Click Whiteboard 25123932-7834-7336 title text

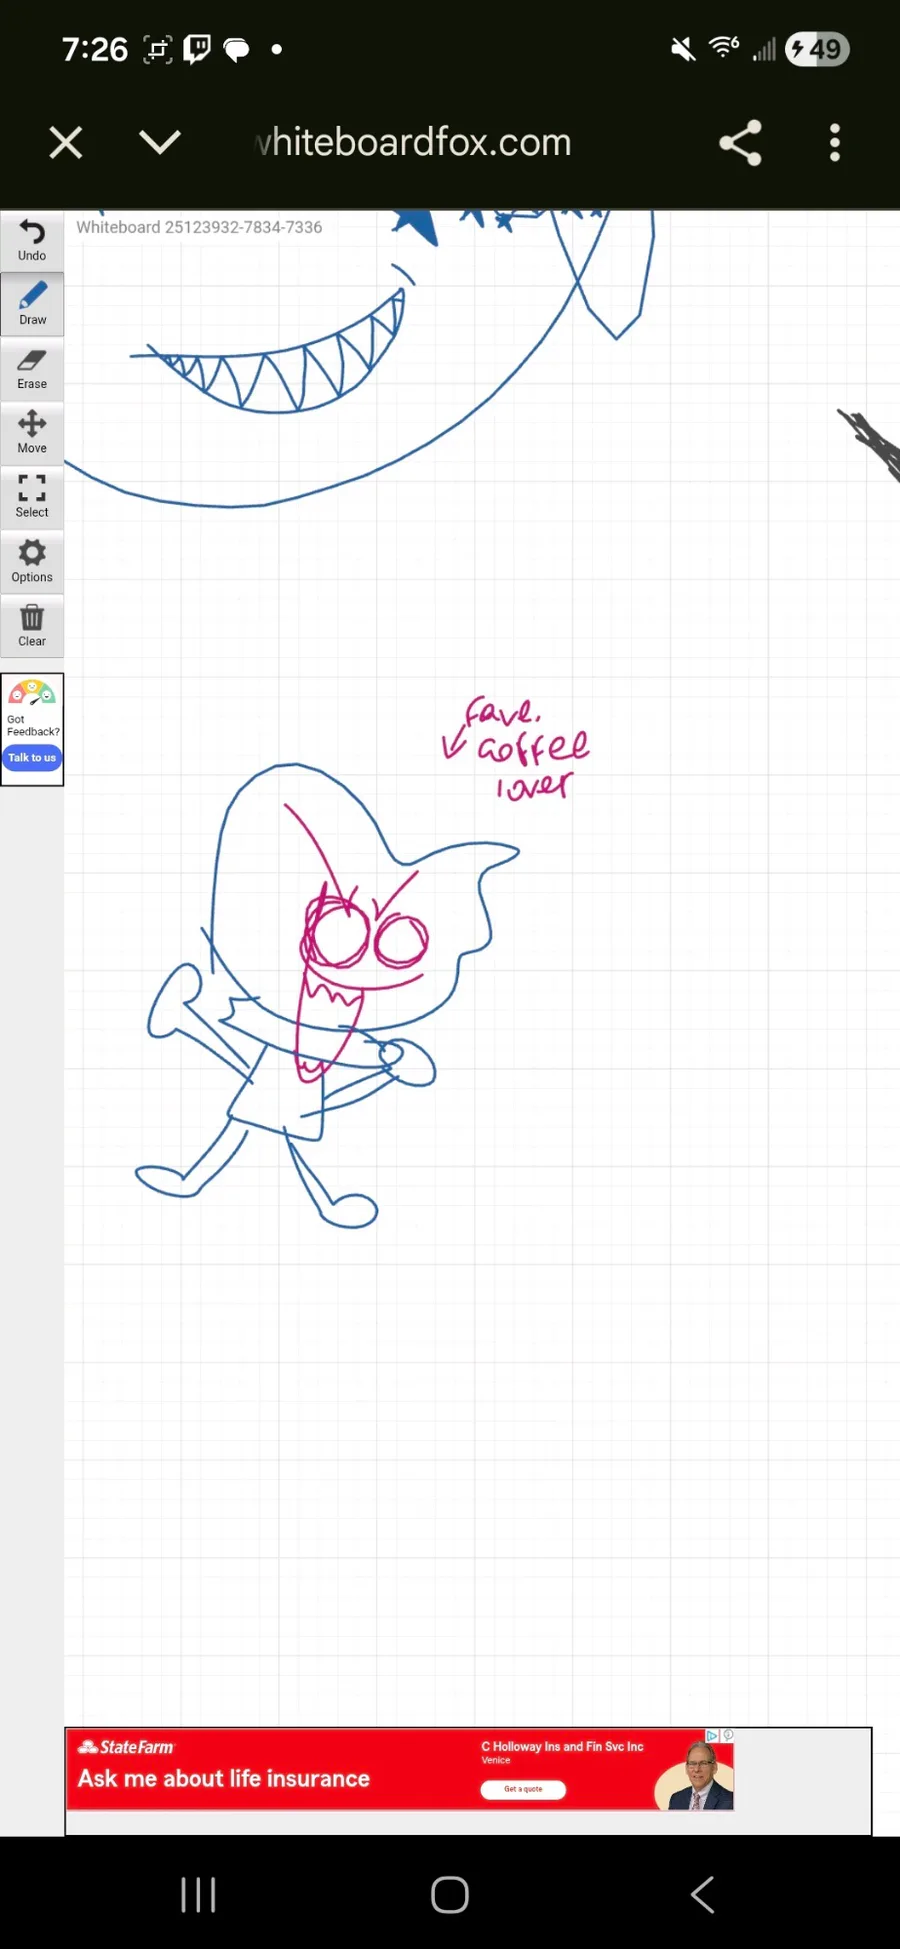point(199,227)
